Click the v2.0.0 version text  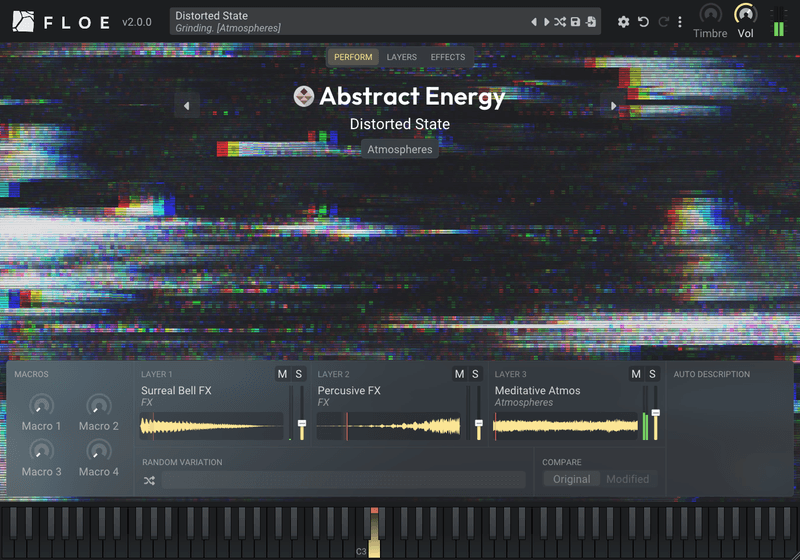[137, 22]
